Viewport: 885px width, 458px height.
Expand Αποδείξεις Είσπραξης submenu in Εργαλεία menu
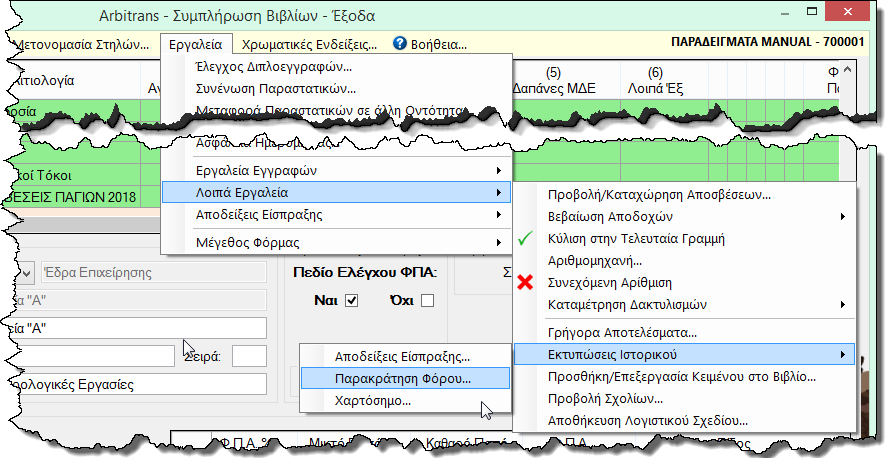click(x=336, y=215)
